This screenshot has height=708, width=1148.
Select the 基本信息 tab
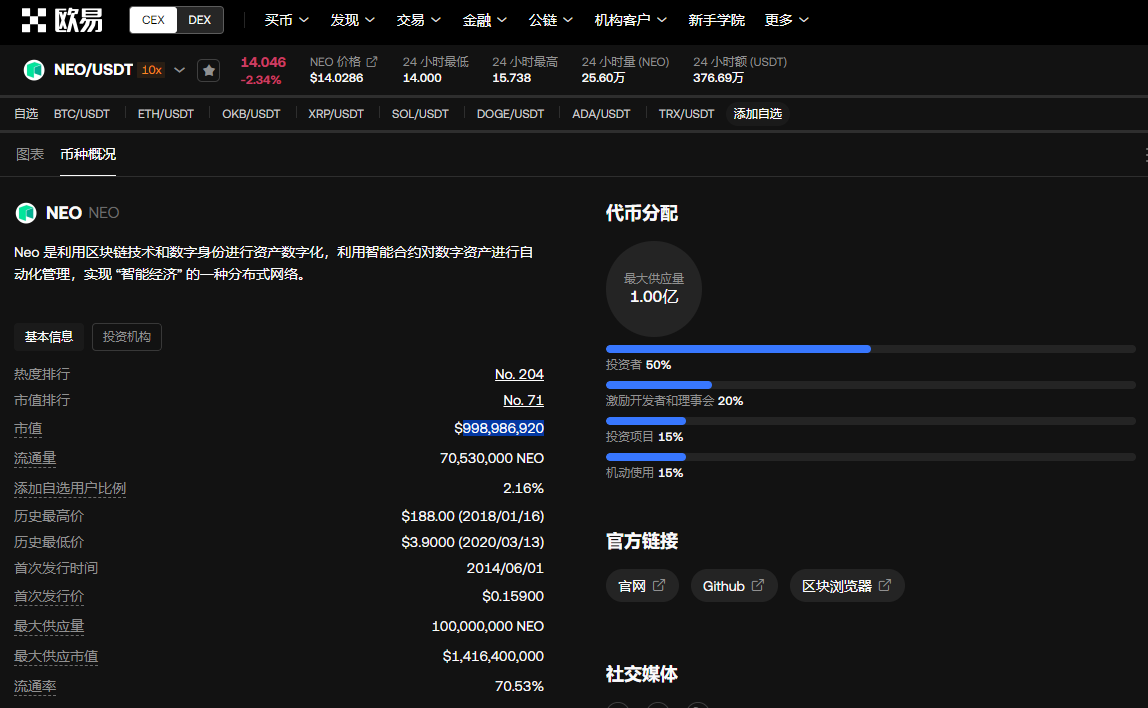(49, 337)
